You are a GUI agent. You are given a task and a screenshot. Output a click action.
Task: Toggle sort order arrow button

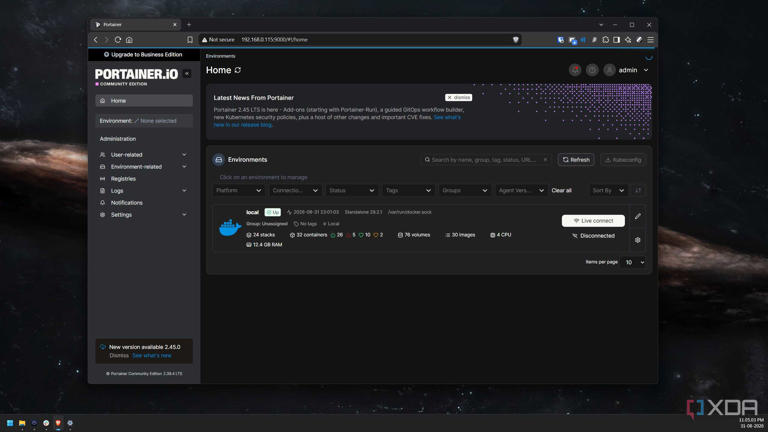pos(638,191)
